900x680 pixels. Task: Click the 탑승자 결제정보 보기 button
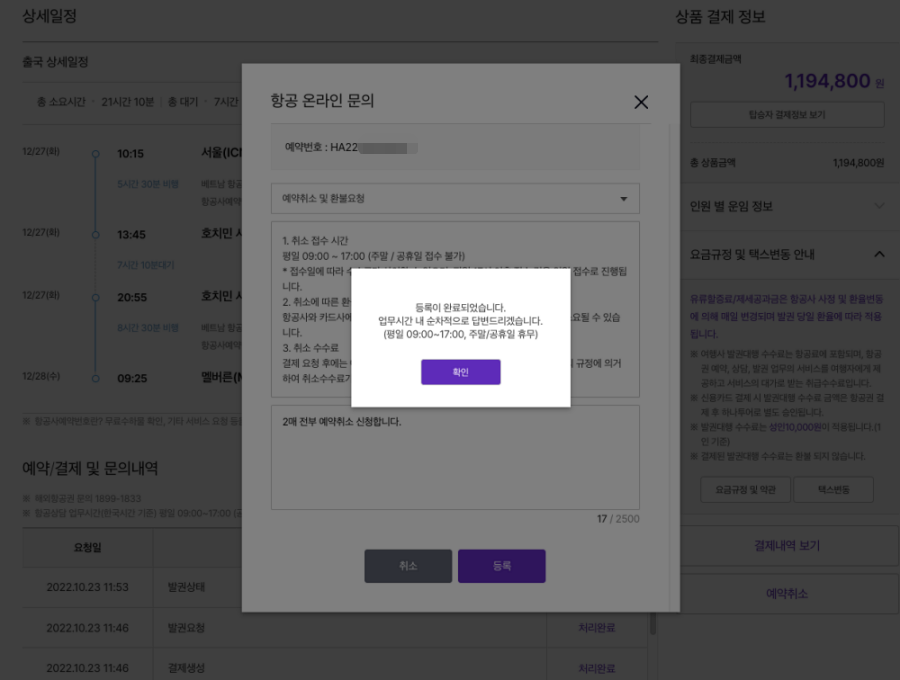787,115
